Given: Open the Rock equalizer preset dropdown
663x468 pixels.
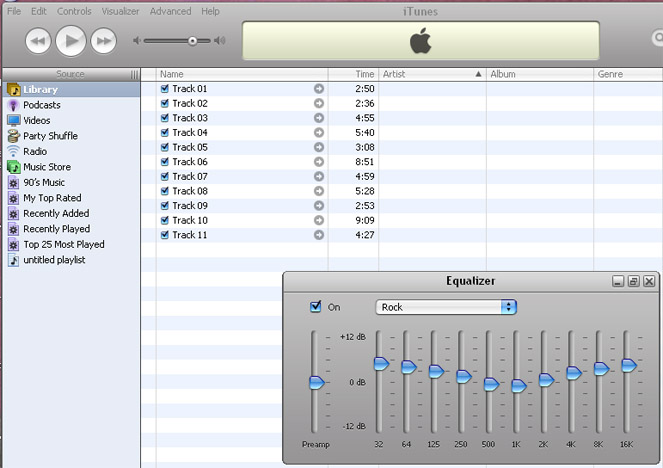Looking at the screenshot, I should [446, 307].
